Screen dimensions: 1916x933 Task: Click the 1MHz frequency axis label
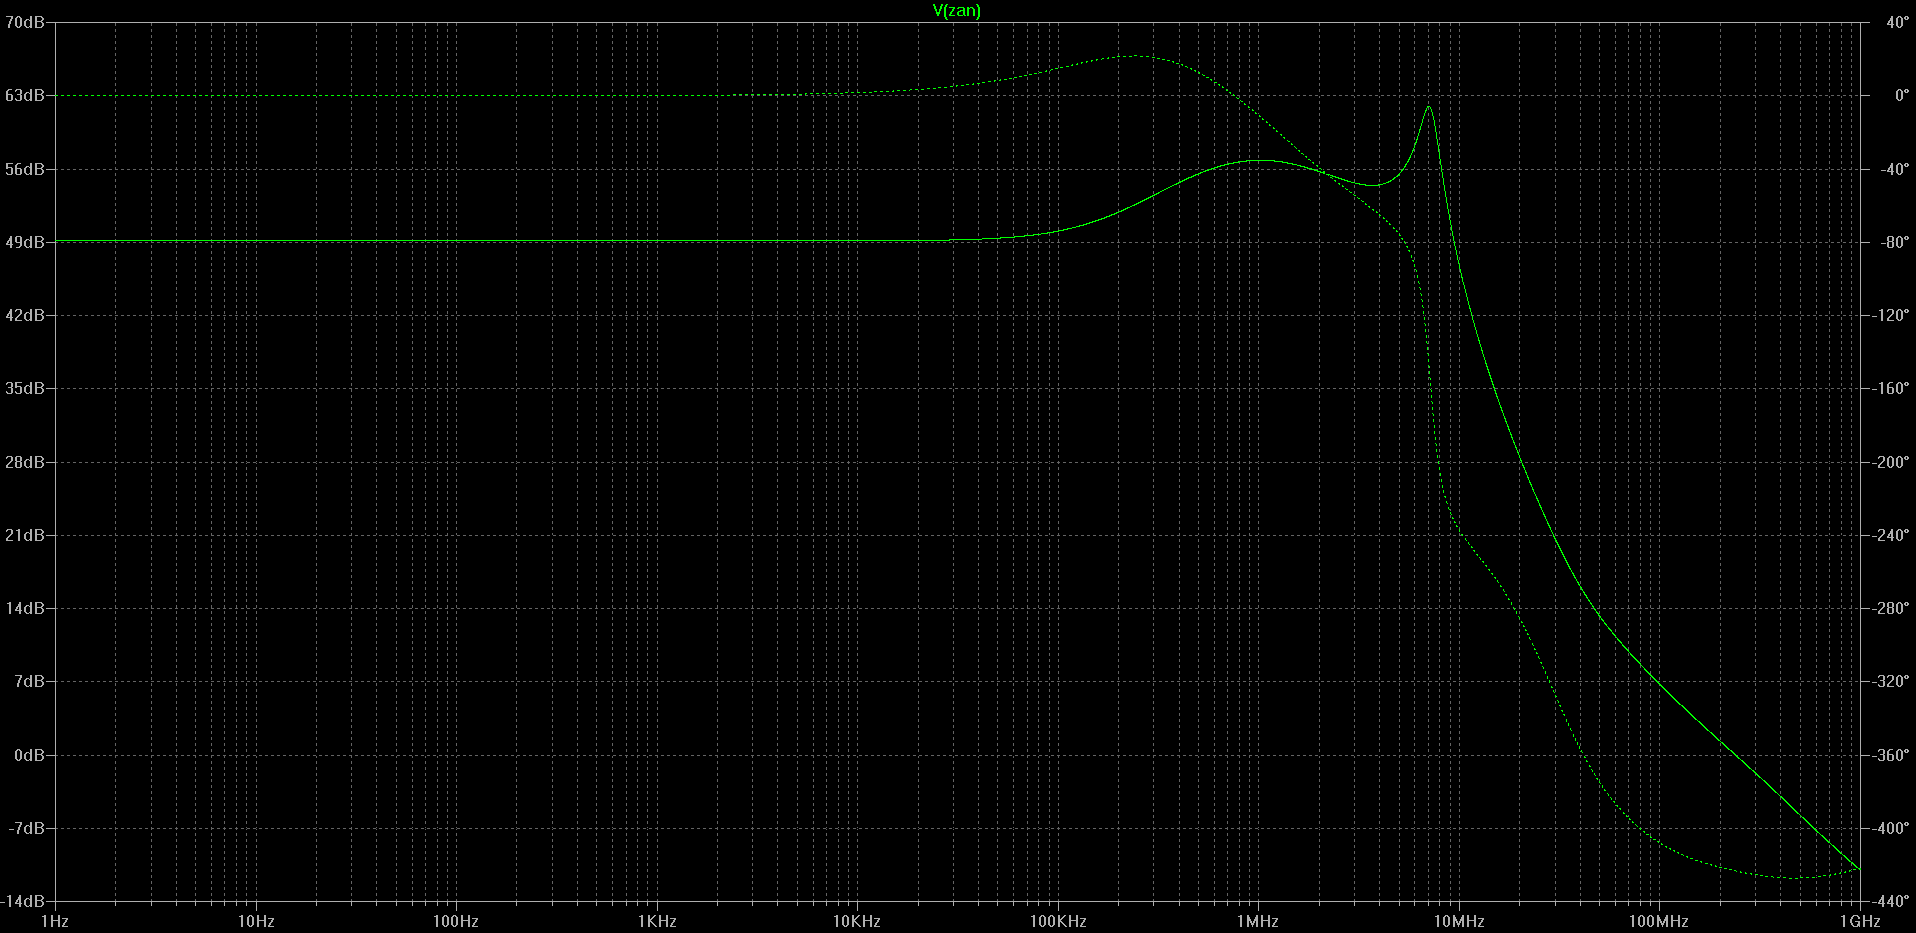click(1258, 921)
